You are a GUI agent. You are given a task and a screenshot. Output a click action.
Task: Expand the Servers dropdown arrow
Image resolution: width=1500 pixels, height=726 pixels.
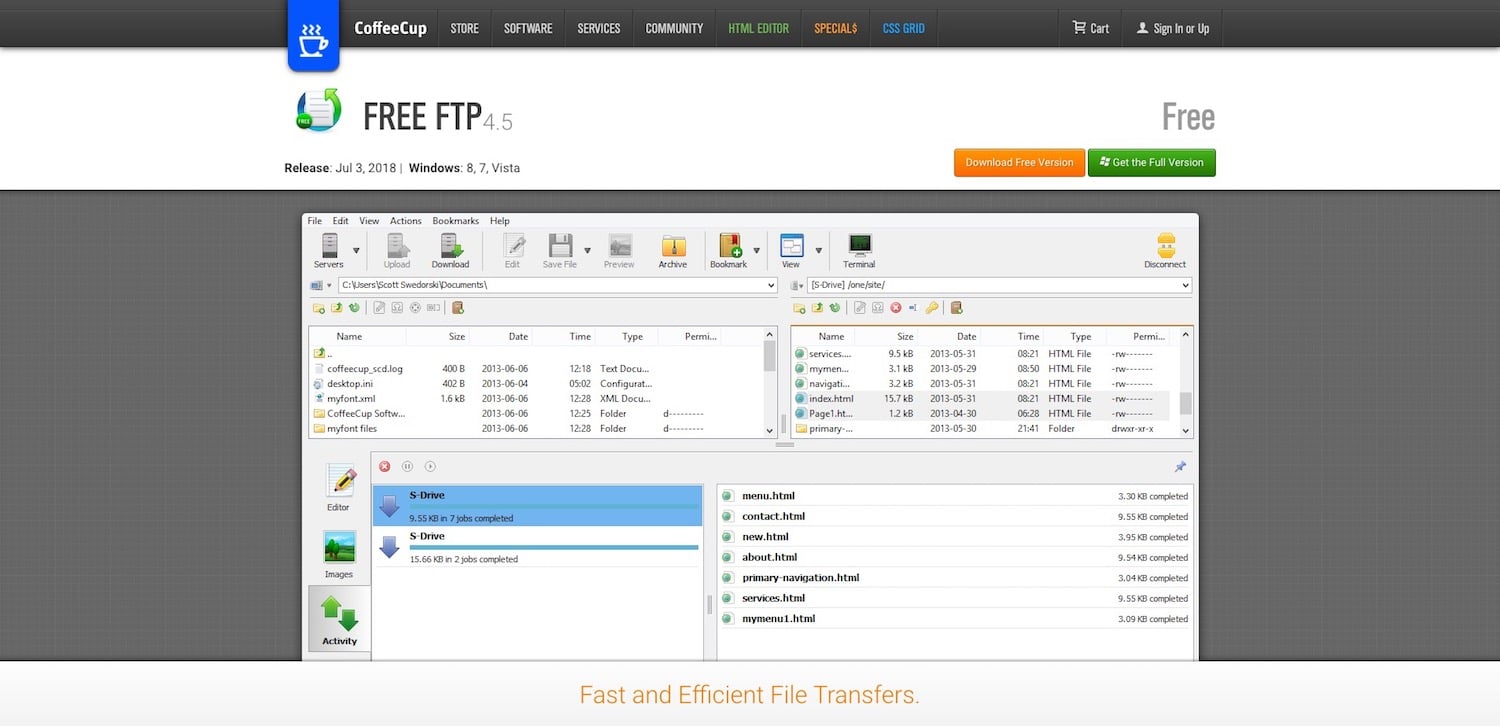pyautogui.click(x=356, y=251)
